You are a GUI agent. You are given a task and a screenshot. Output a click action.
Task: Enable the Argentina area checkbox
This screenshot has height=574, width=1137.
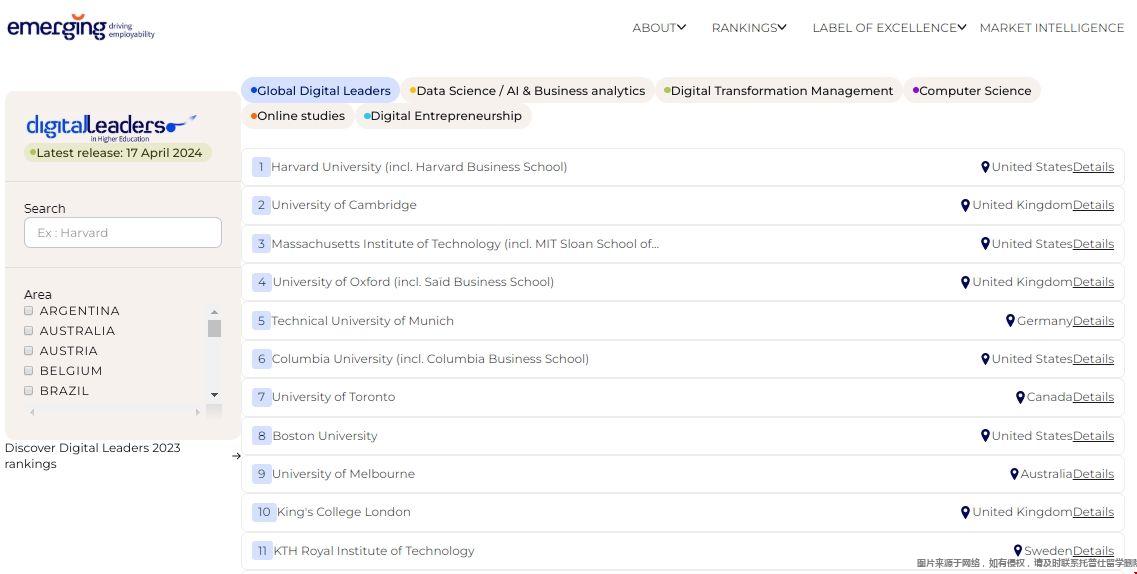click(29, 311)
